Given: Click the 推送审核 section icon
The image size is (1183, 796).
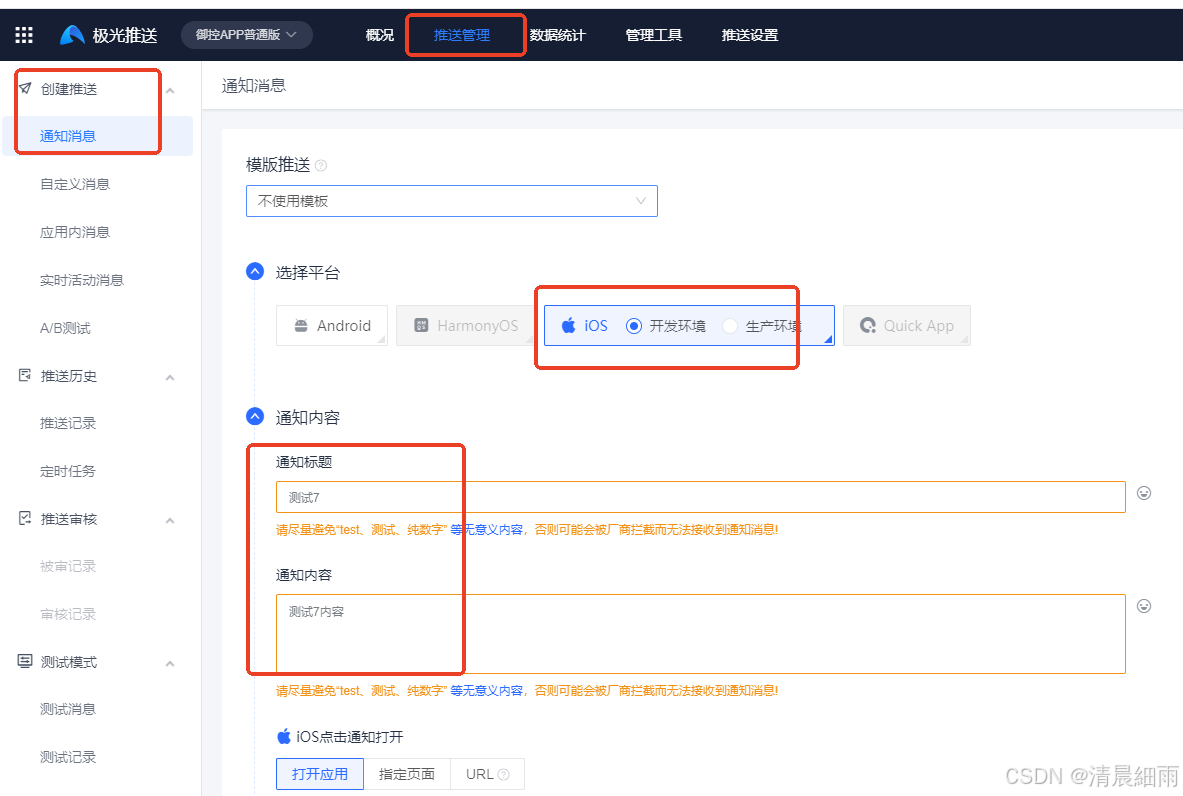Looking at the screenshot, I should [25, 518].
